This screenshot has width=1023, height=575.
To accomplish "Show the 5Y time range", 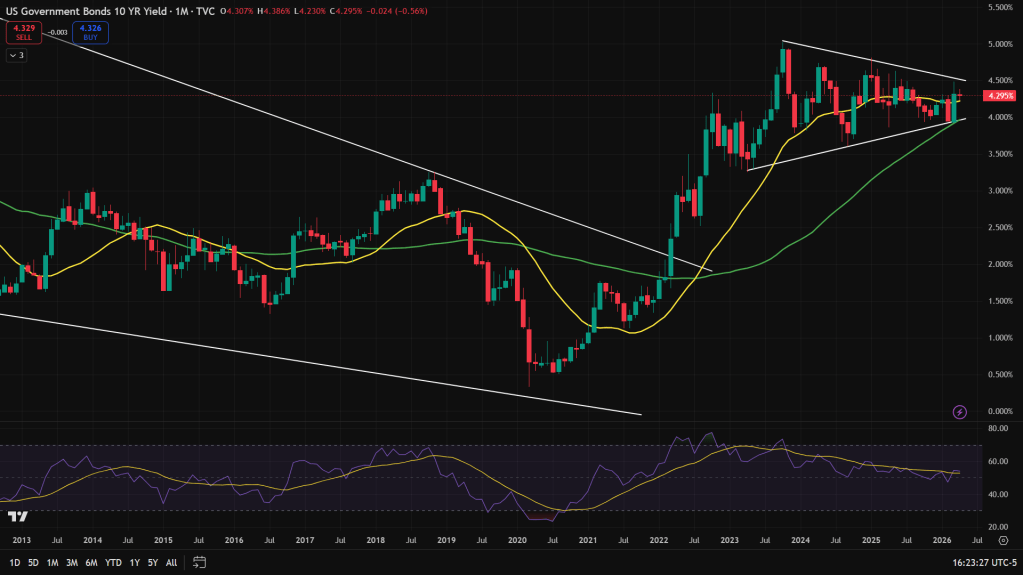I will [x=152, y=562].
